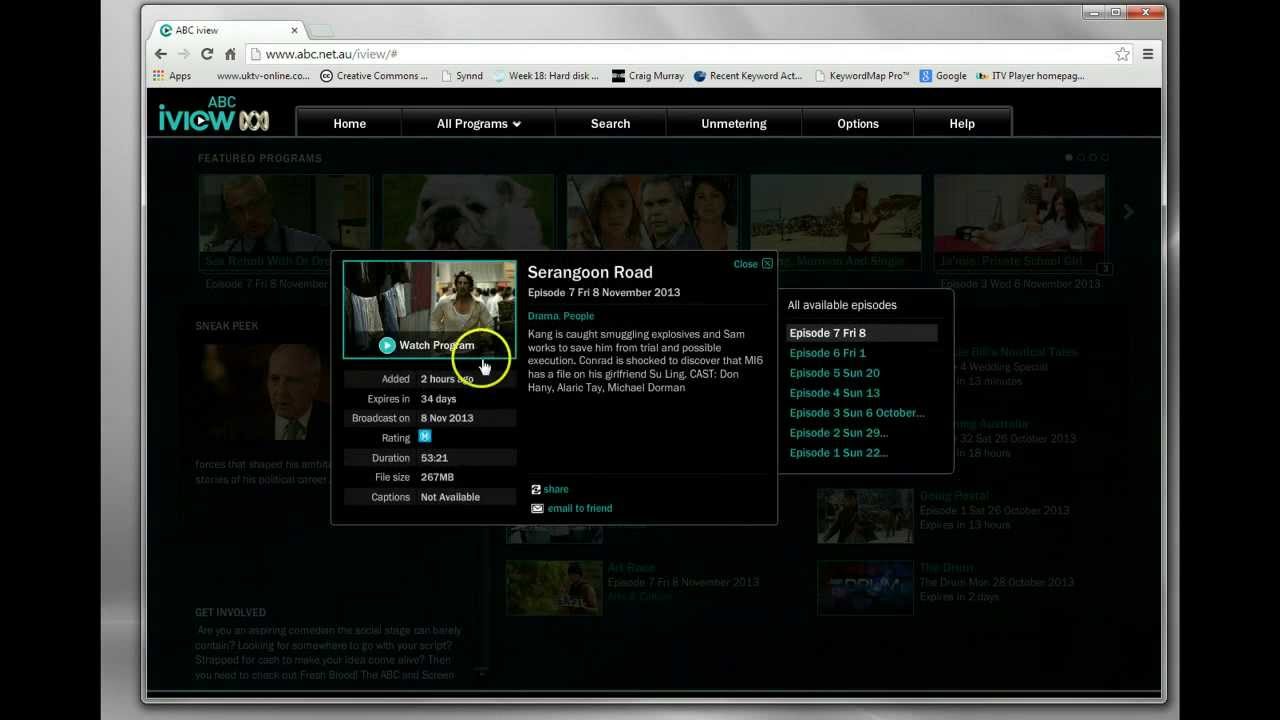Select first featured carousel dot
The width and height of the screenshot is (1280, 720).
1069,157
